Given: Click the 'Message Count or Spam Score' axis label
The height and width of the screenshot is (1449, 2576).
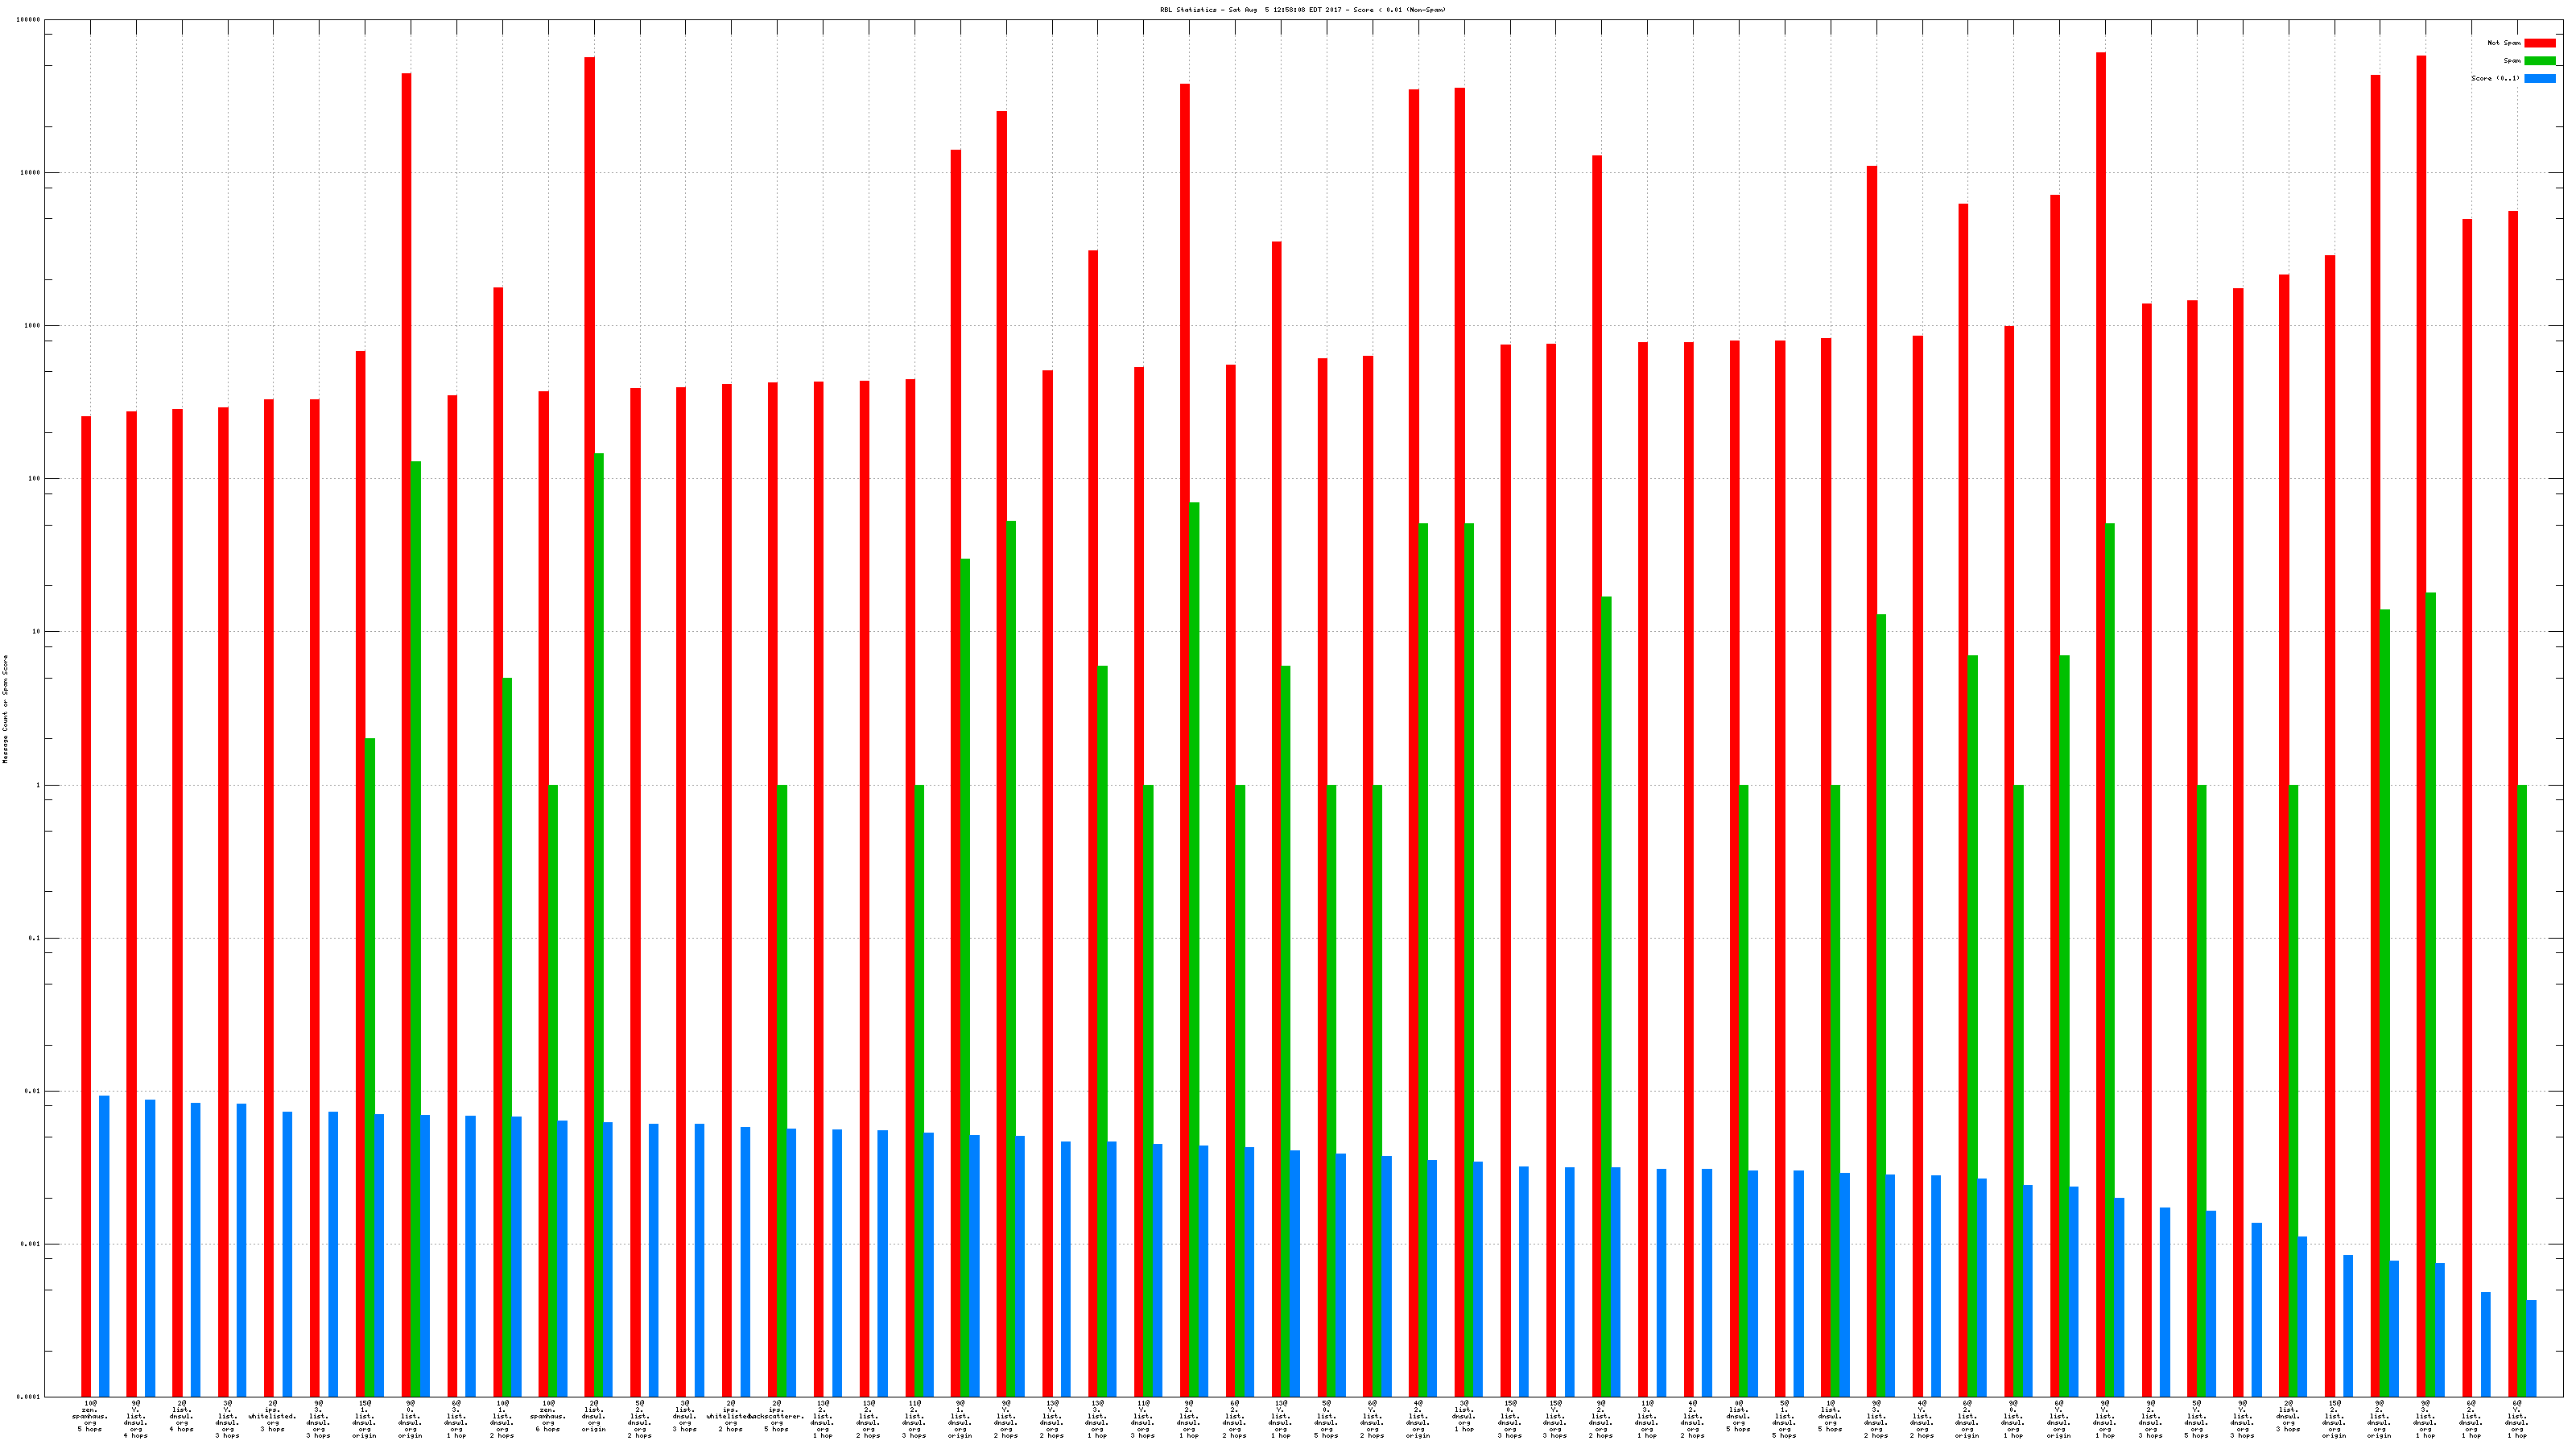Looking at the screenshot, I should click(5, 709).
